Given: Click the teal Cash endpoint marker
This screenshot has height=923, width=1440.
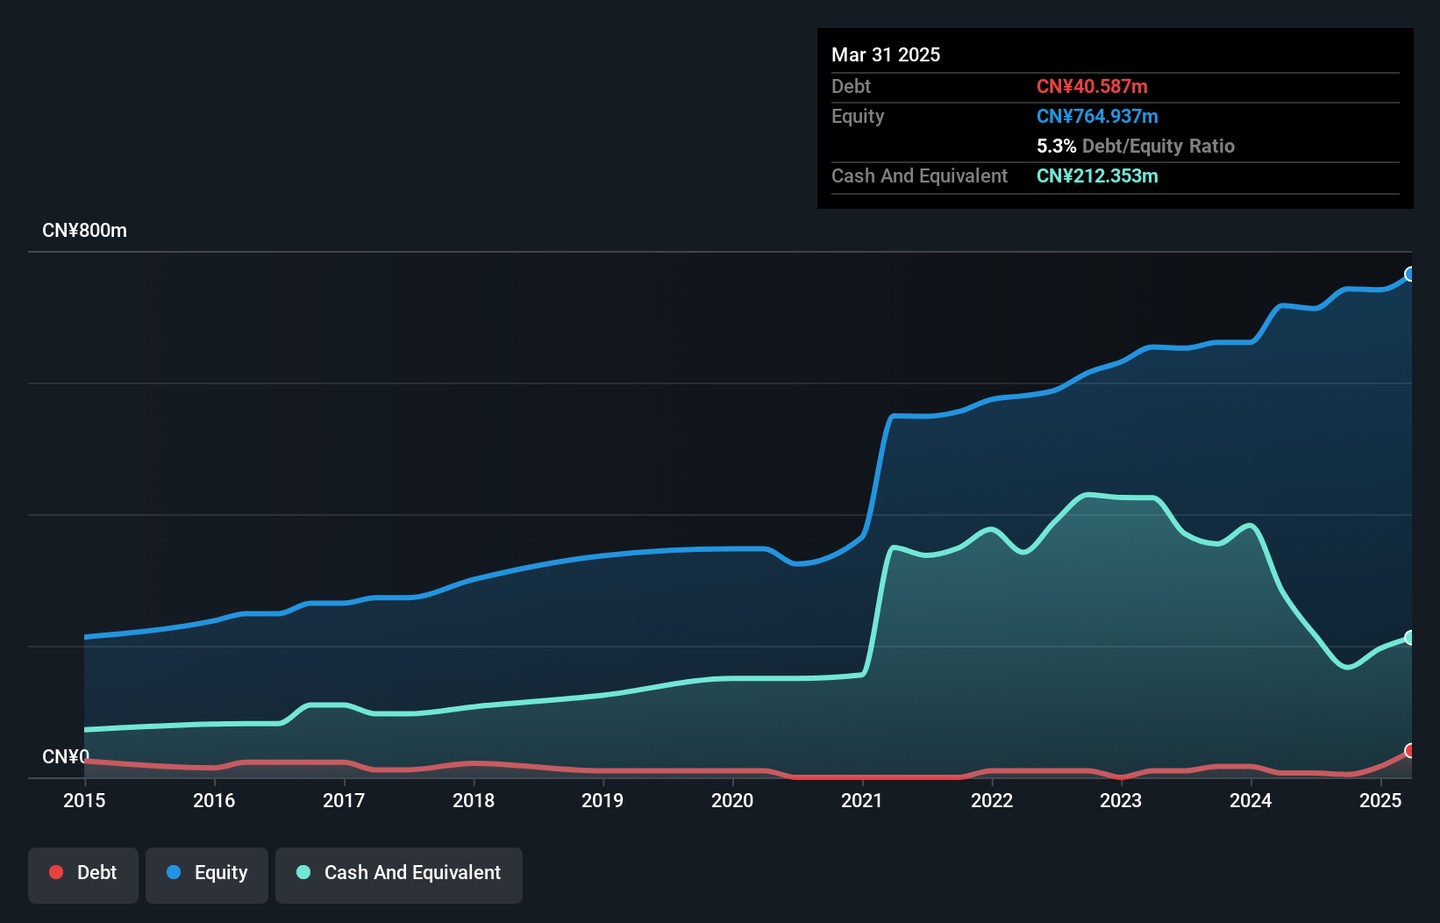Looking at the screenshot, I should [1410, 638].
